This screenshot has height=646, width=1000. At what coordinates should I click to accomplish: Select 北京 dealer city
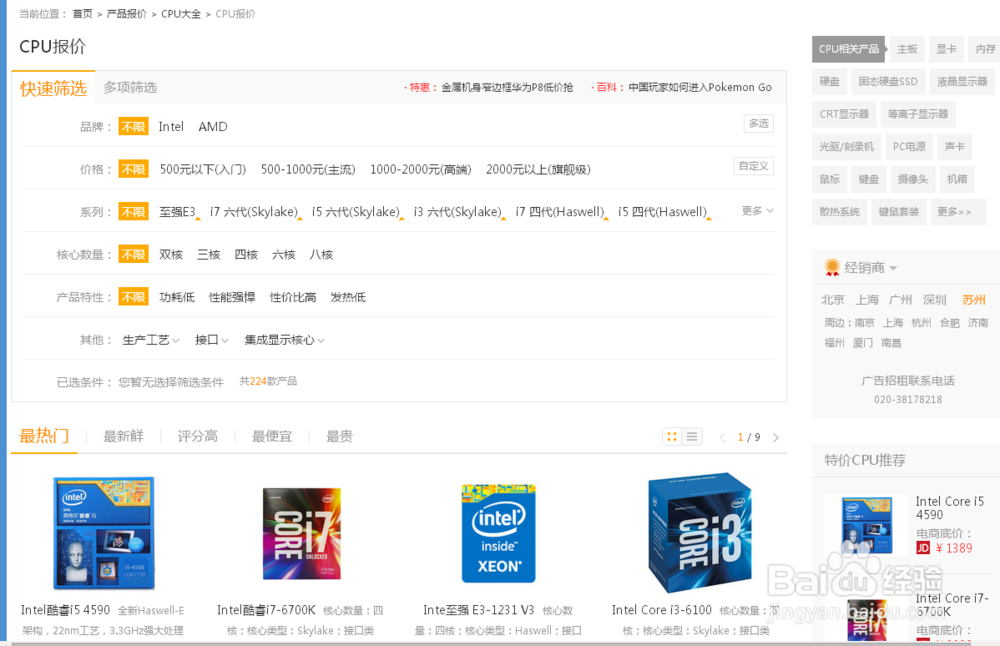tap(832, 300)
